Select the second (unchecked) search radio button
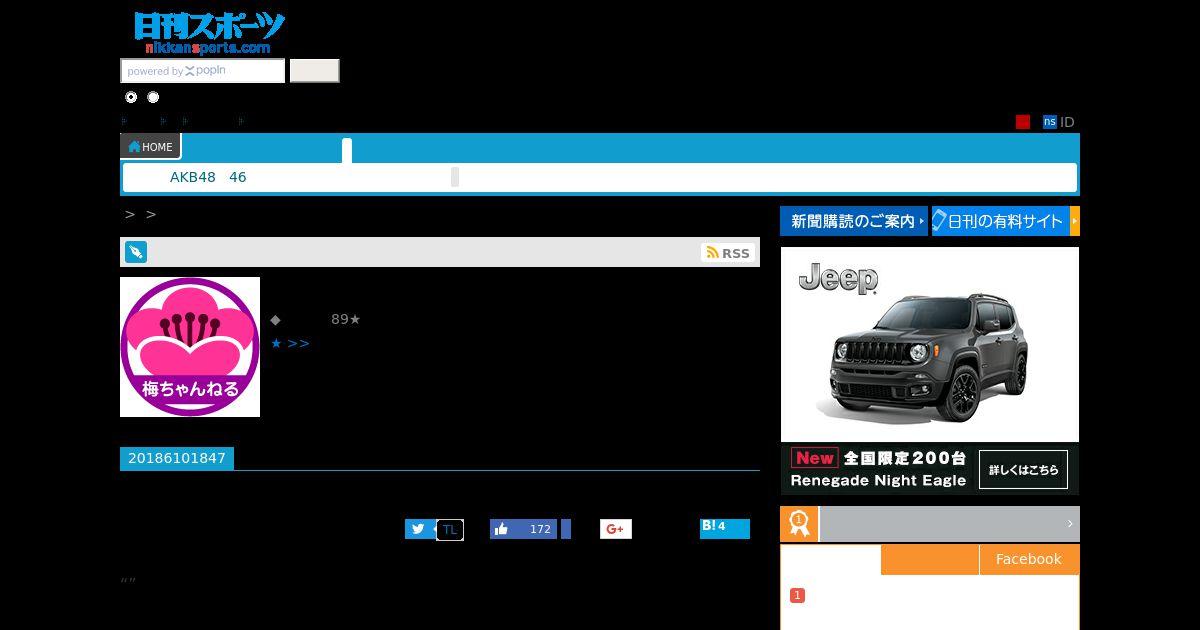 pos(153,97)
